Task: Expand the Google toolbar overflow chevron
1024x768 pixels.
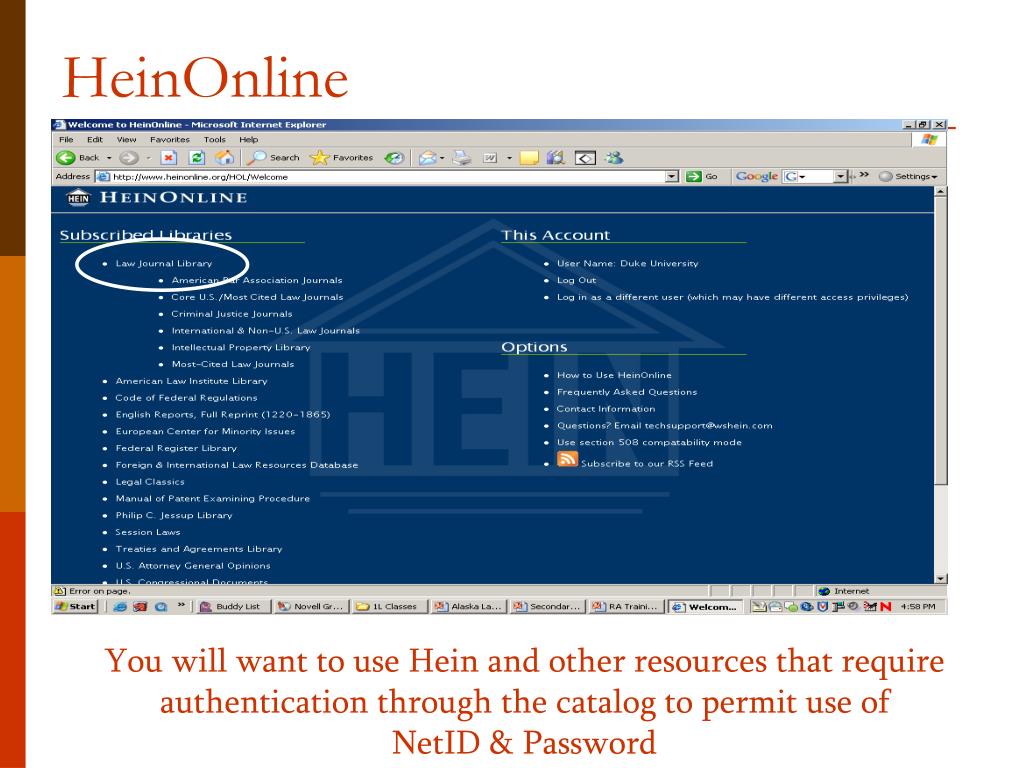Action: (x=864, y=175)
